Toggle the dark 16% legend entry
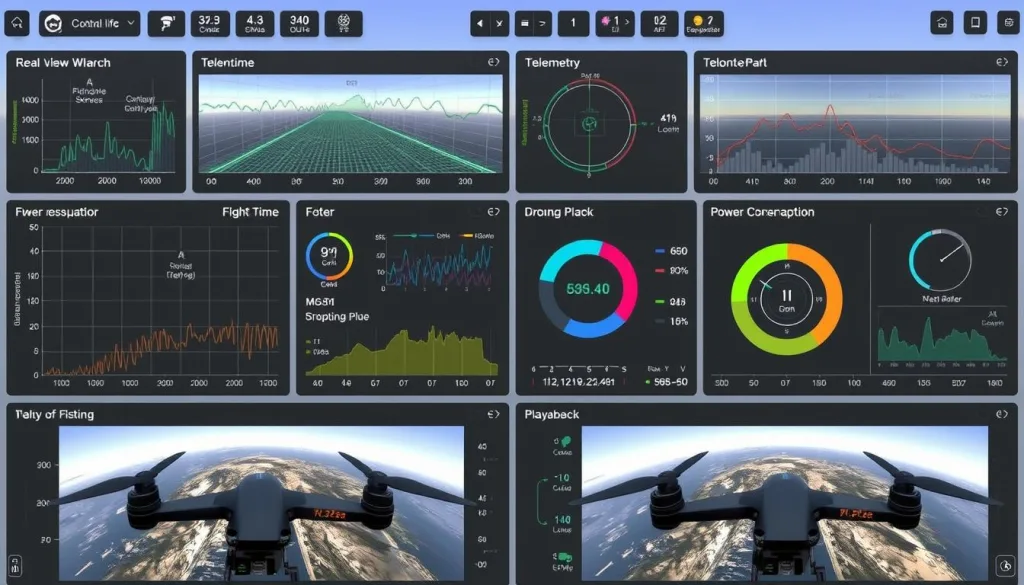The image size is (1024, 585). (671, 321)
